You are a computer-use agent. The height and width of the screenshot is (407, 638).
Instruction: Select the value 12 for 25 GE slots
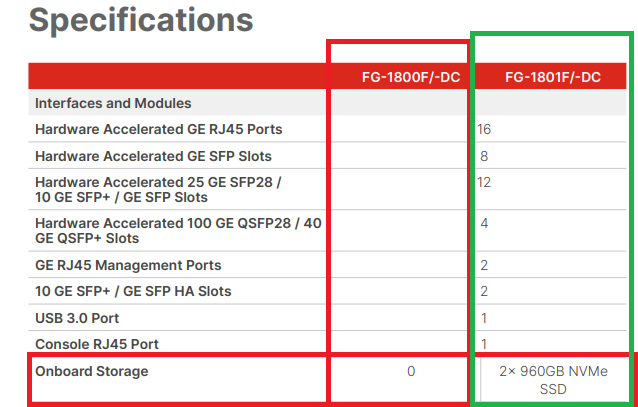tap(485, 182)
